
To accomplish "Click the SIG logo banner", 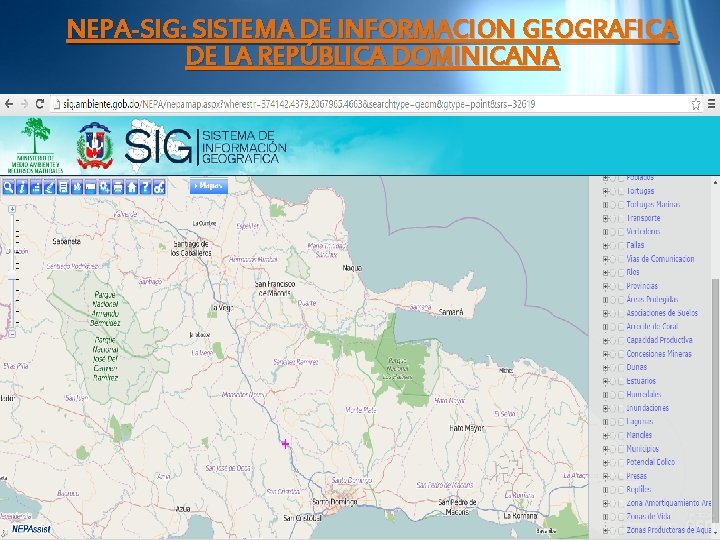I will click(205, 145).
